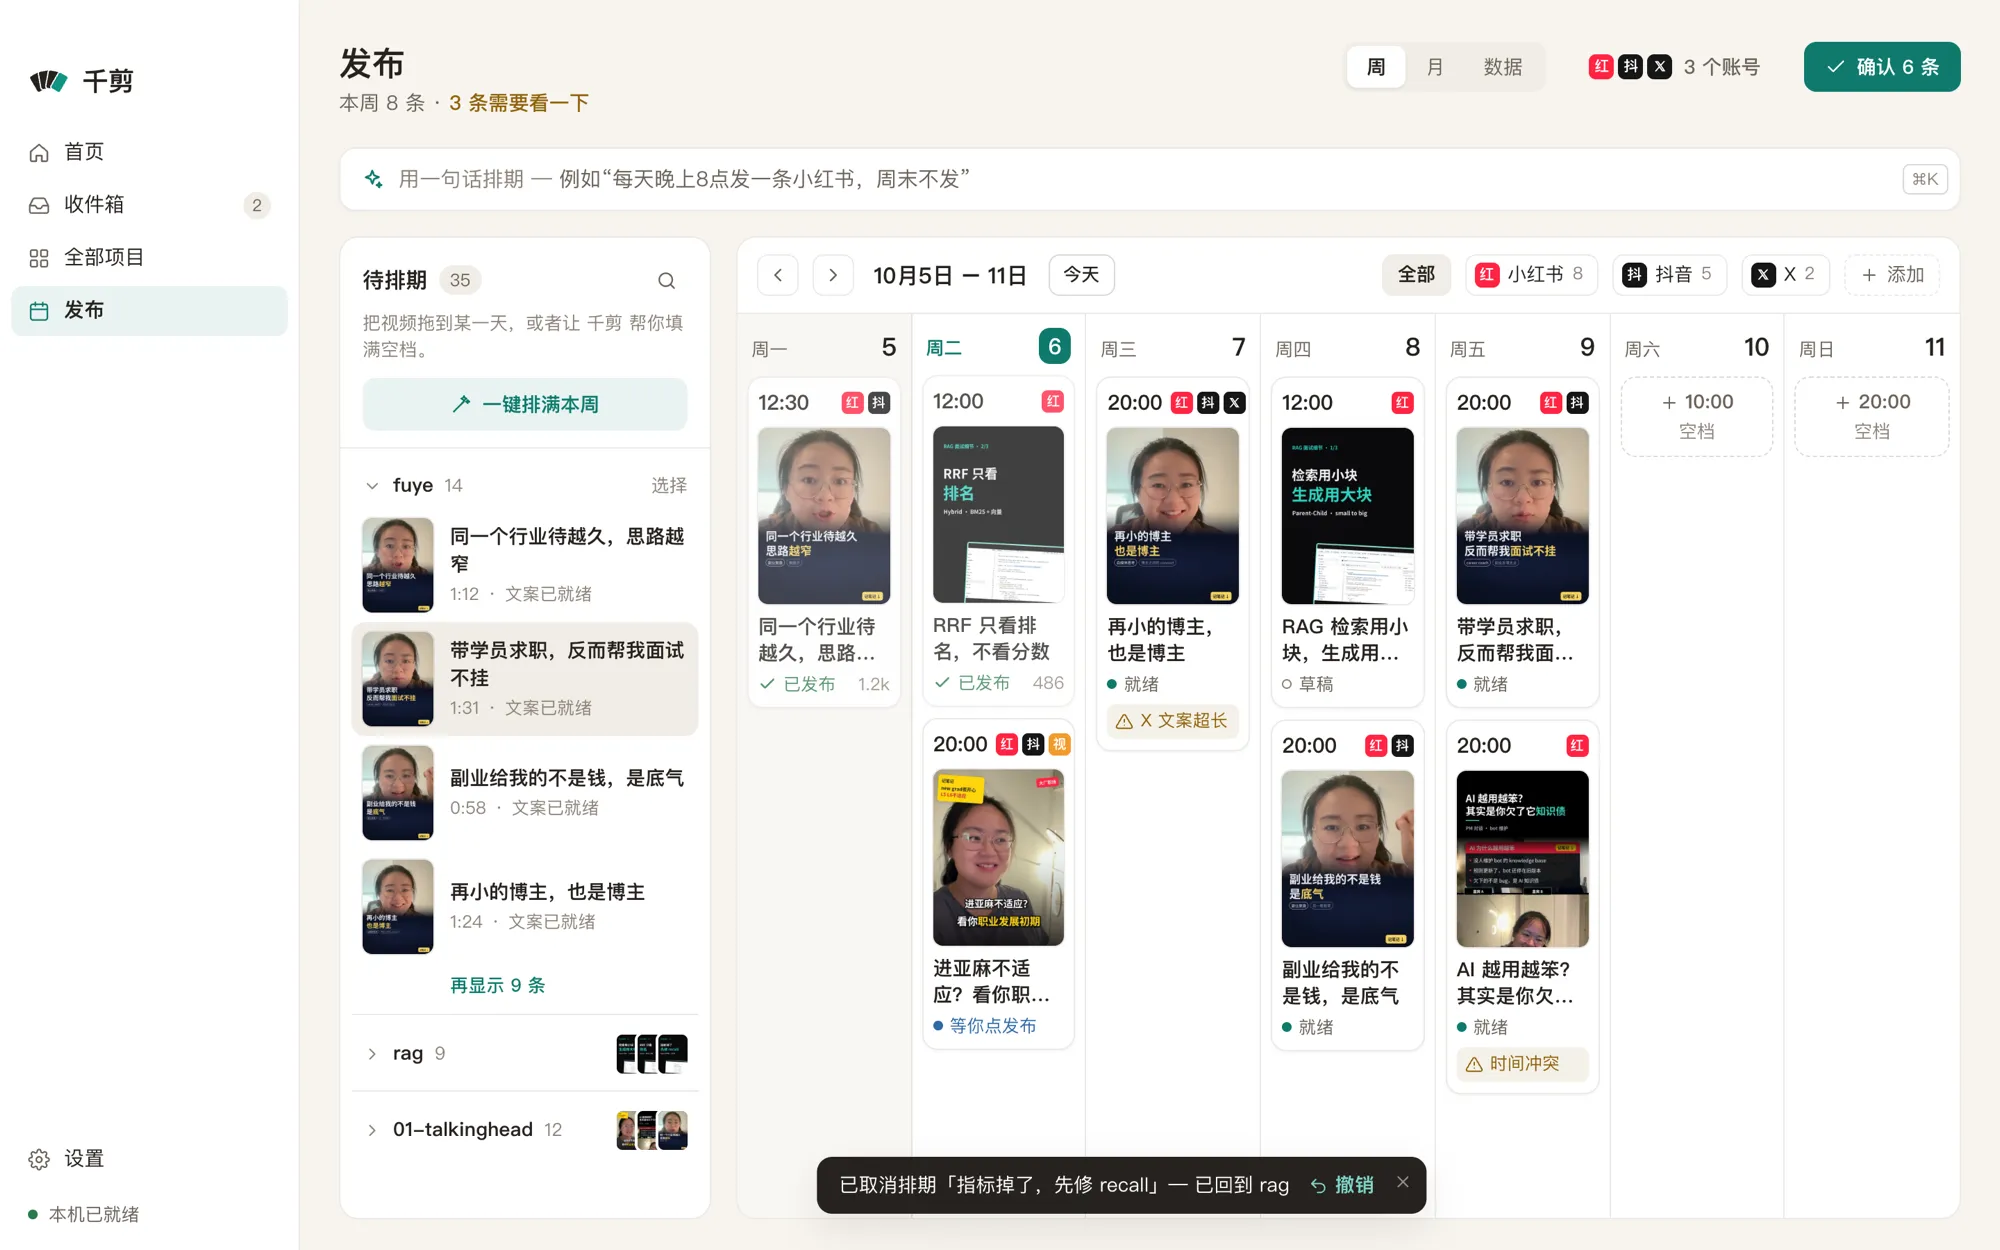Click 选择 next to fuye group

point(669,486)
